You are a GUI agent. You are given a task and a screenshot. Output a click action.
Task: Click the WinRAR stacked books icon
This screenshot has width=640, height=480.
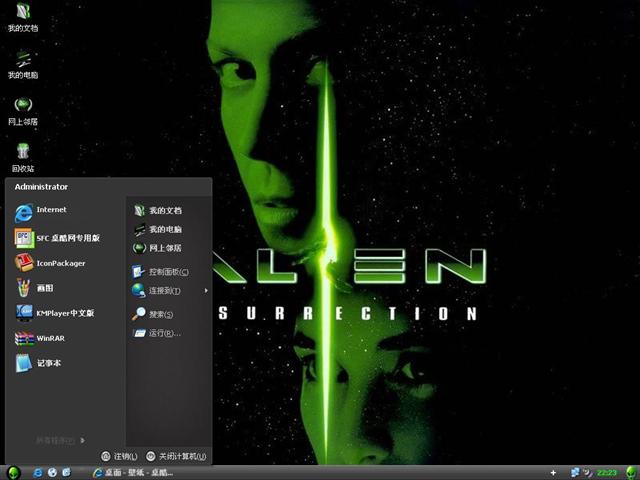point(24,338)
